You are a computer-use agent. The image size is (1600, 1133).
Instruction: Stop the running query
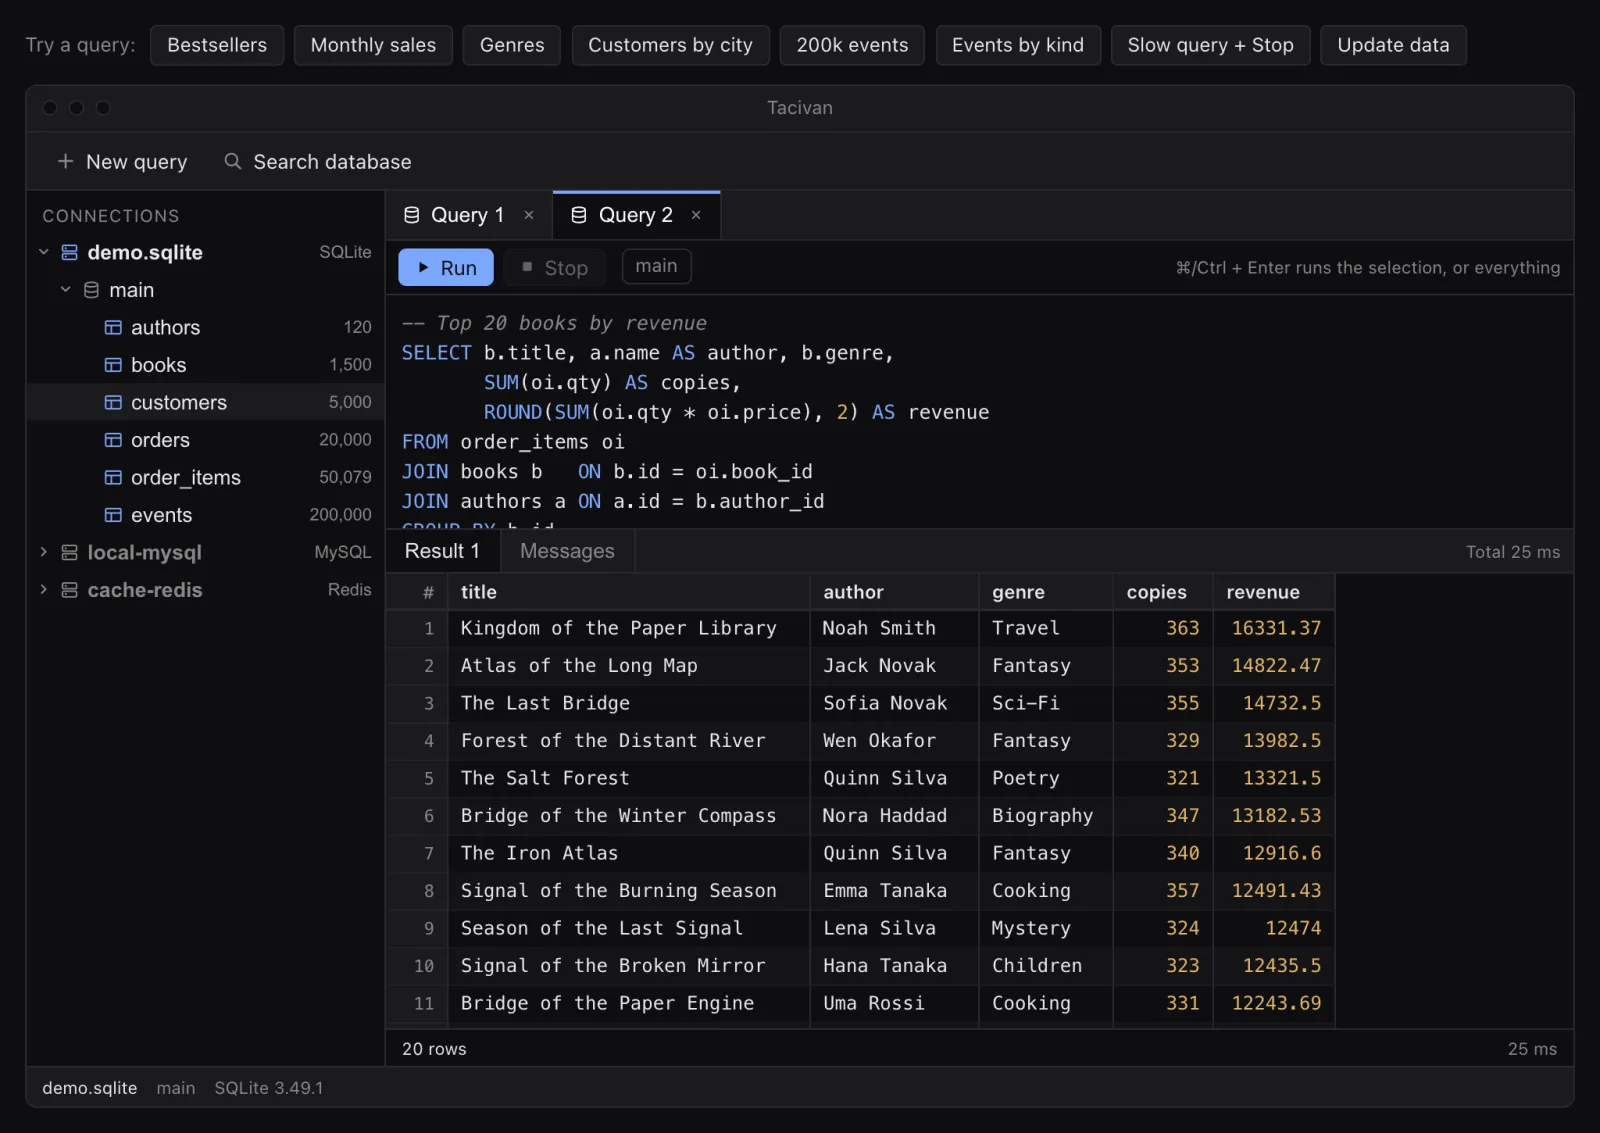click(x=555, y=267)
